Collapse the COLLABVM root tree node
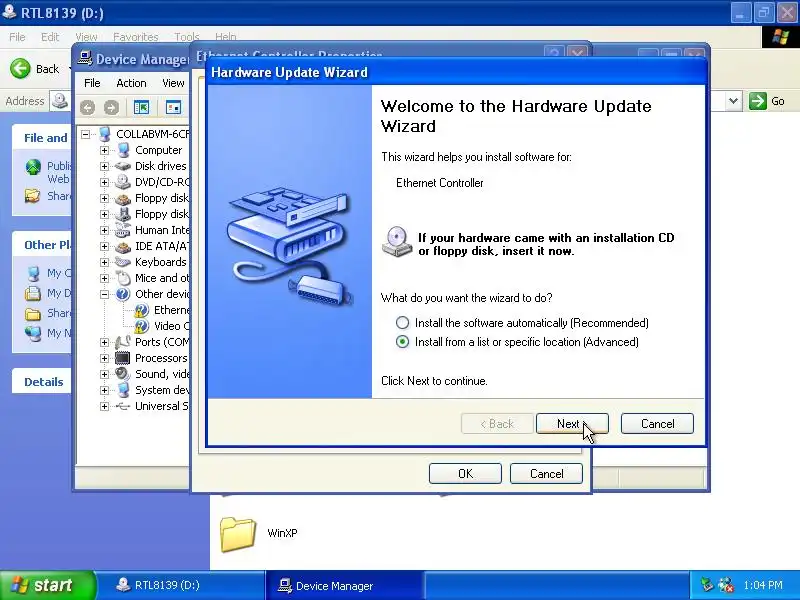 pyautogui.click(x=86, y=134)
